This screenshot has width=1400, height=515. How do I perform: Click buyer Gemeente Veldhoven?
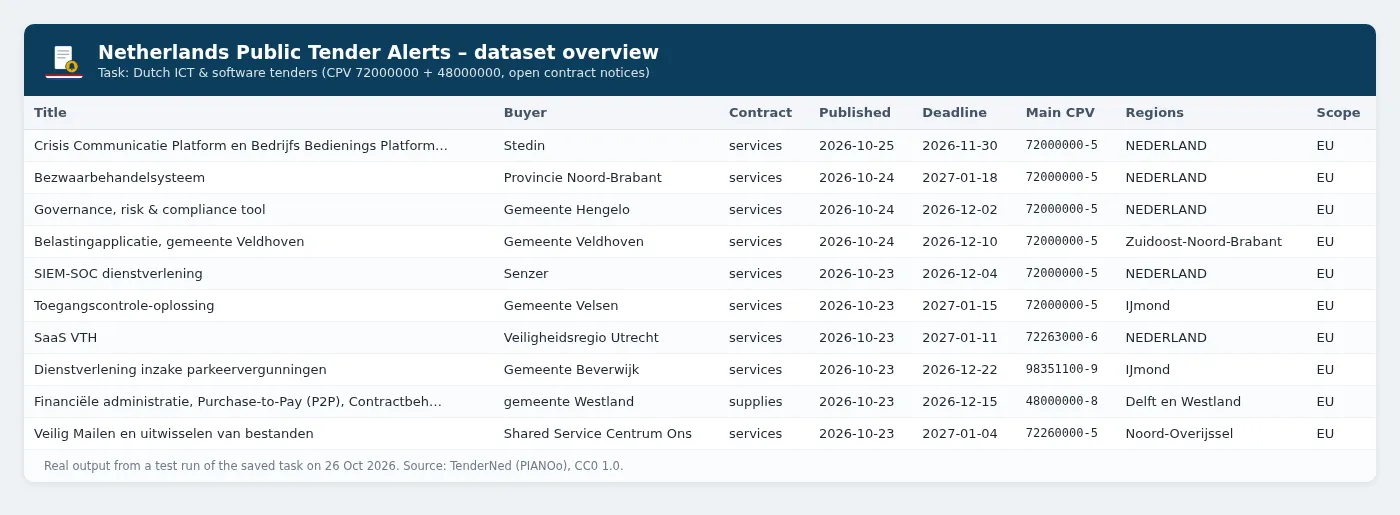574,242
